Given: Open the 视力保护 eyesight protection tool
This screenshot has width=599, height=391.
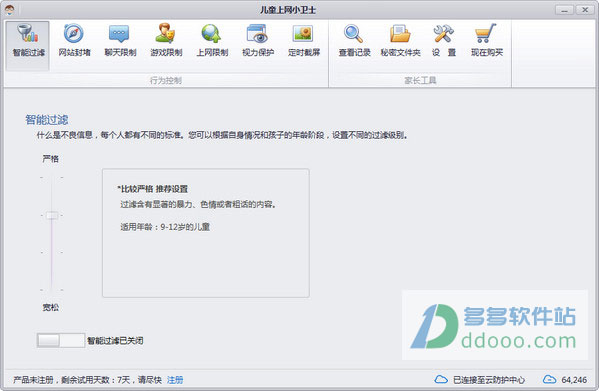Looking at the screenshot, I should point(258,41).
